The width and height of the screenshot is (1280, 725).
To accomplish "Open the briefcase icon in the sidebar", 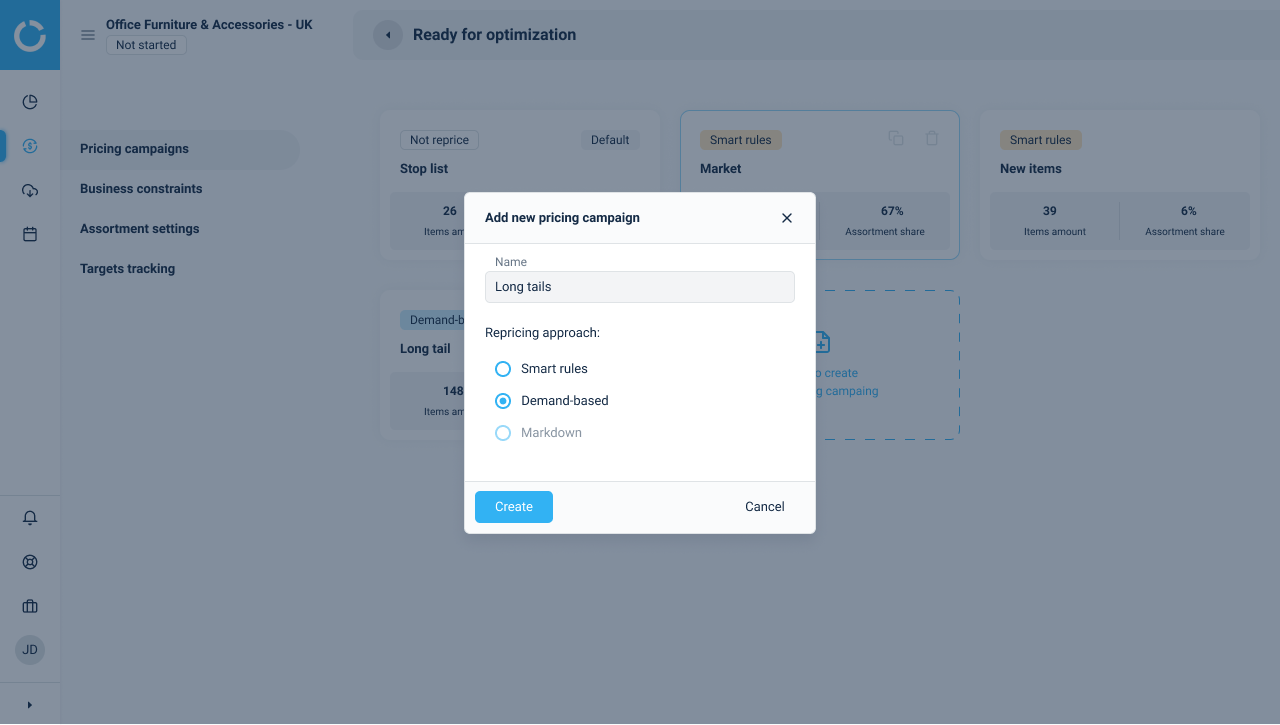I will (x=30, y=606).
